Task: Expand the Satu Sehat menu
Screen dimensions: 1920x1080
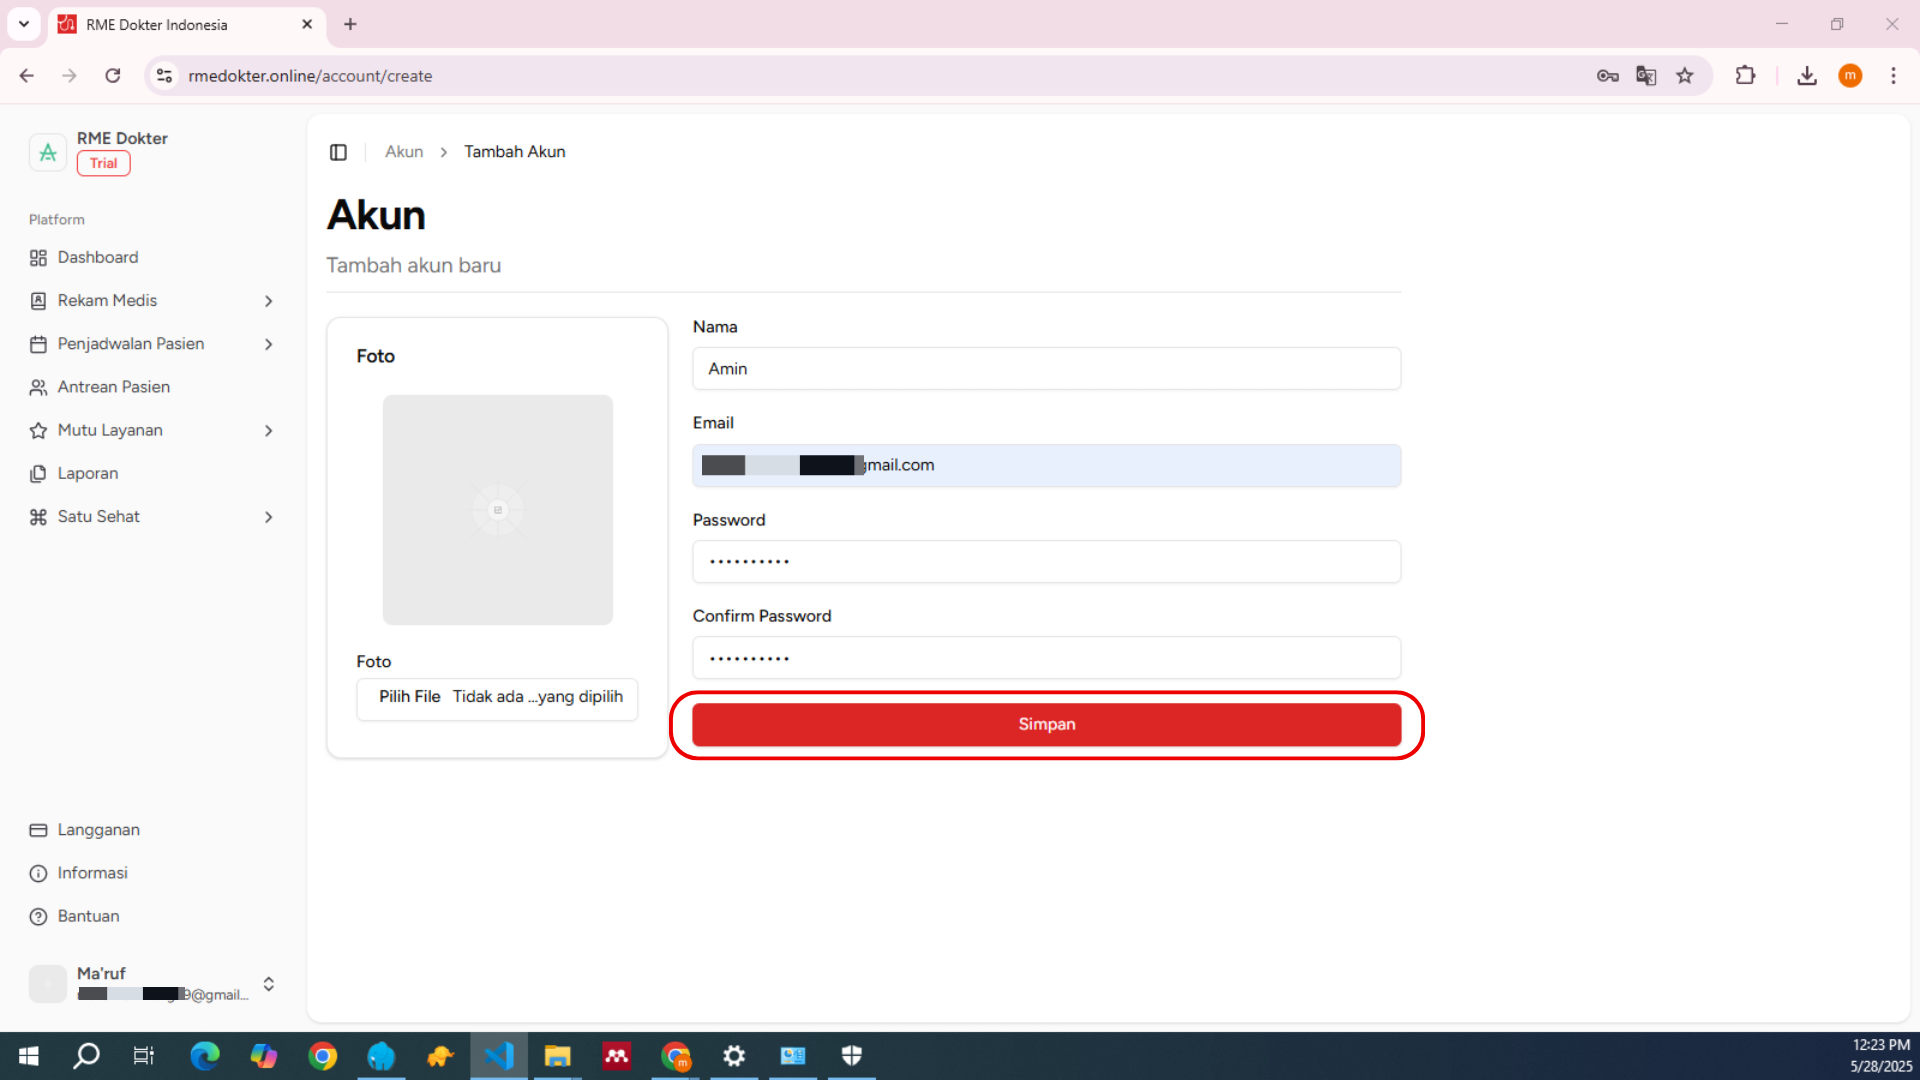Action: click(x=268, y=517)
